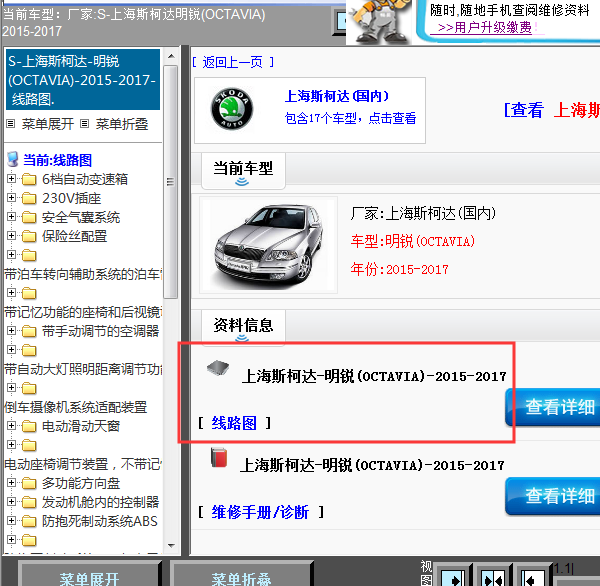This screenshot has width=600, height=586.
Task: Click the selected S-上海斯柯达-明锐 header item
Action: [83, 80]
